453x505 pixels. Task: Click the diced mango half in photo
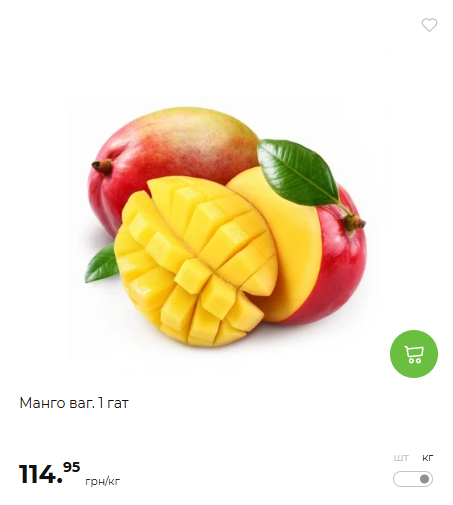(196, 262)
